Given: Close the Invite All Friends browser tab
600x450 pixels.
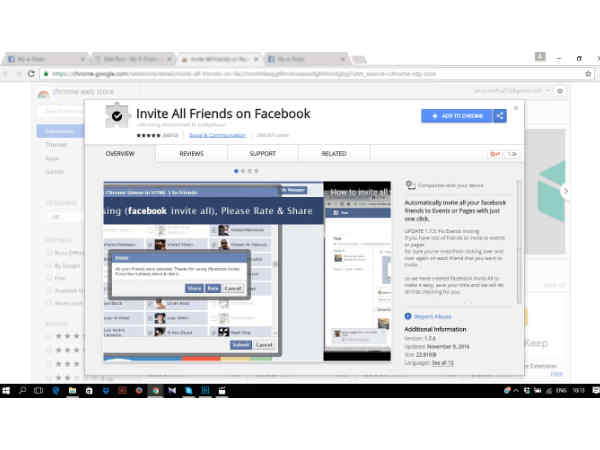Looking at the screenshot, I should 256,59.
